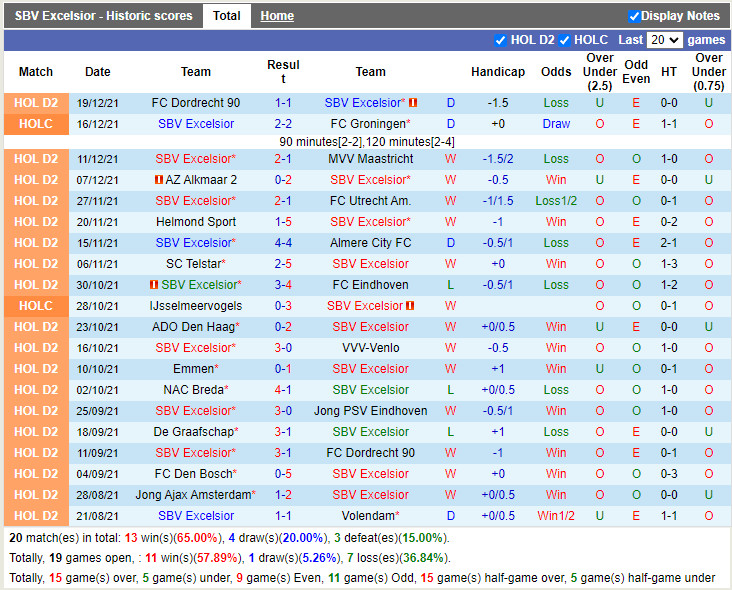Click the 4-4 result against Almere City

click(x=283, y=243)
